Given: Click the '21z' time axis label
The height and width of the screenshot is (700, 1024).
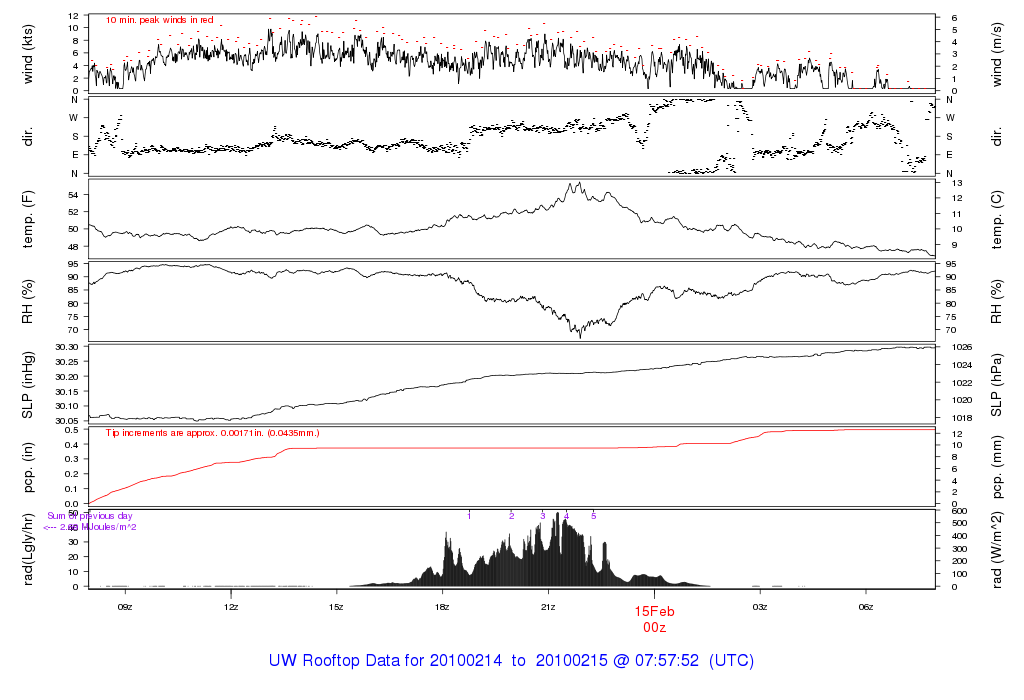Looking at the screenshot, I should [548, 607].
